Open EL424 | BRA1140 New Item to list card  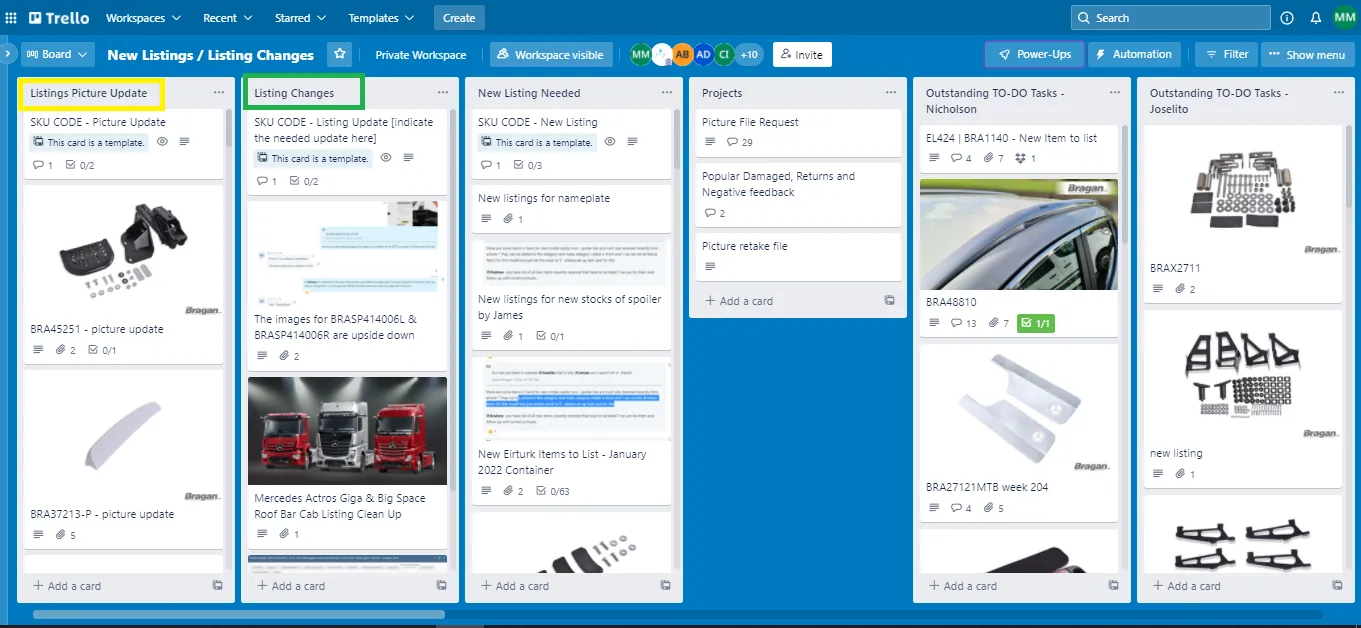(1019, 147)
